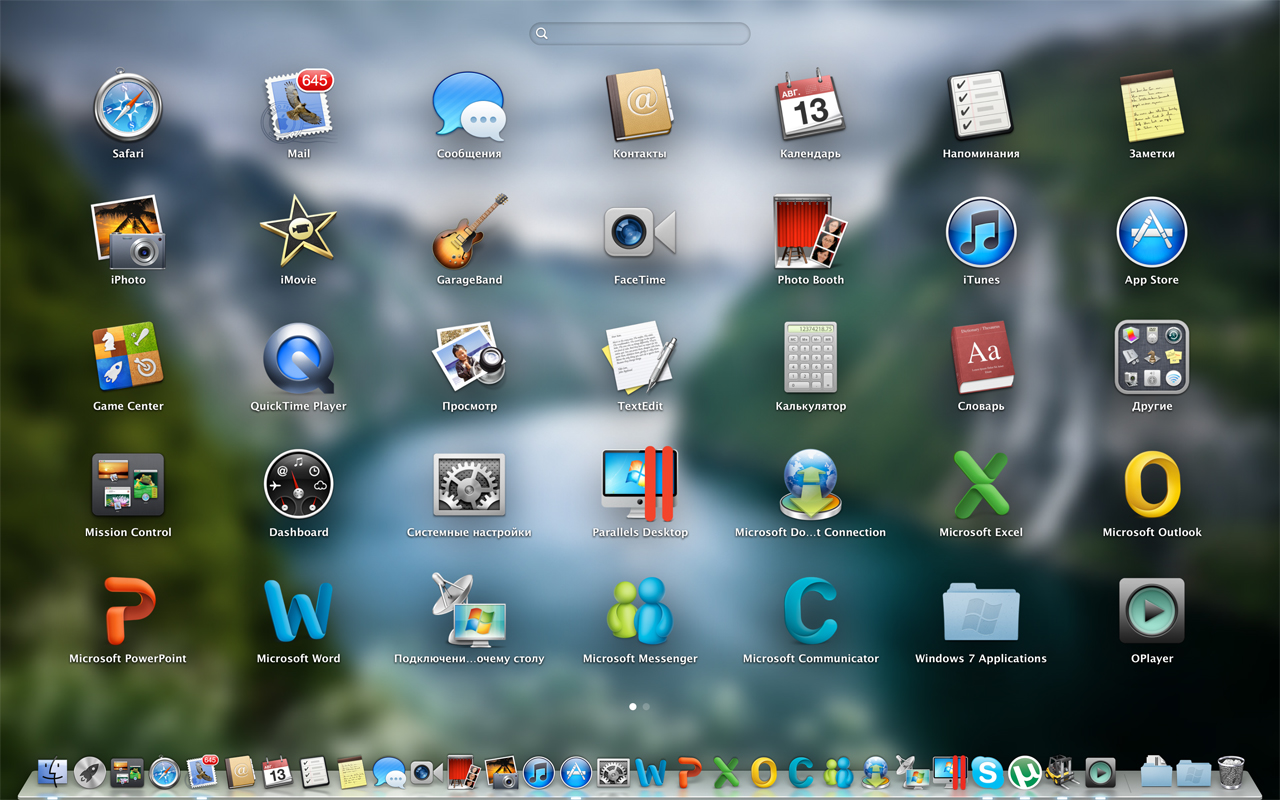Open iTunes in Launchpad grid

pos(980,233)
